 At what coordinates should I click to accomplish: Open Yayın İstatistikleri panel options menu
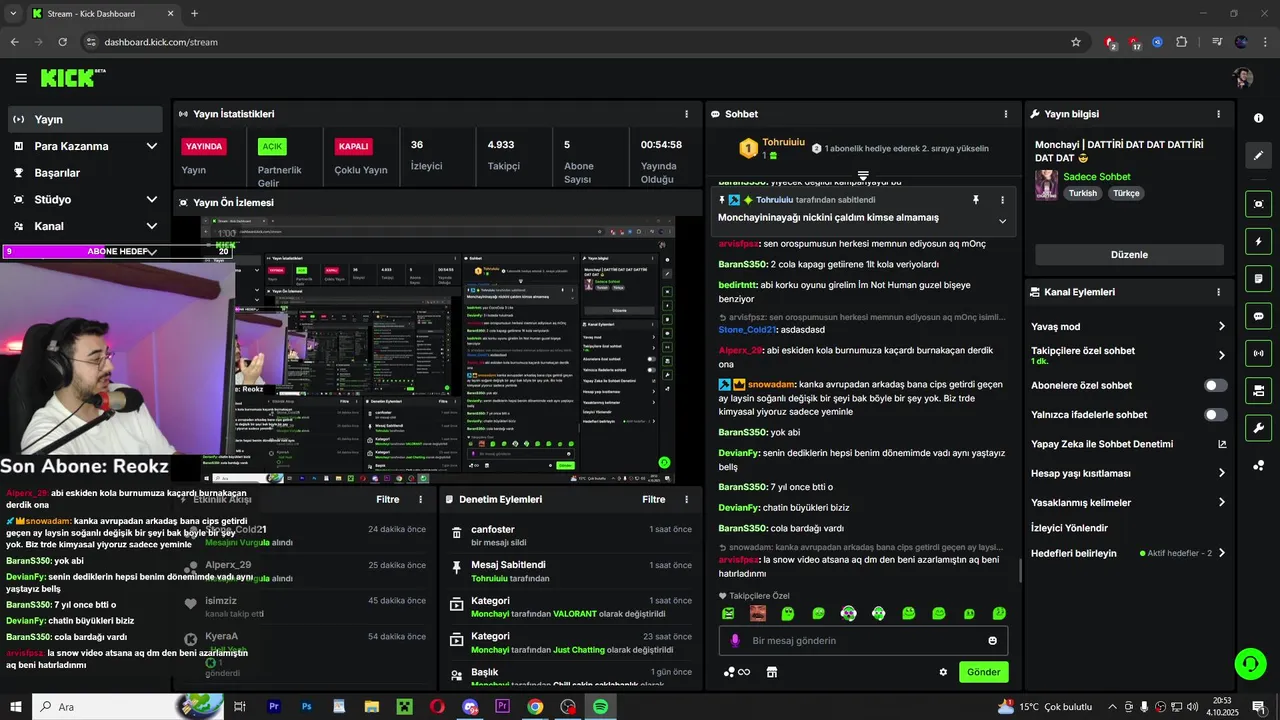pyautogui.click(x=686, y=114)
